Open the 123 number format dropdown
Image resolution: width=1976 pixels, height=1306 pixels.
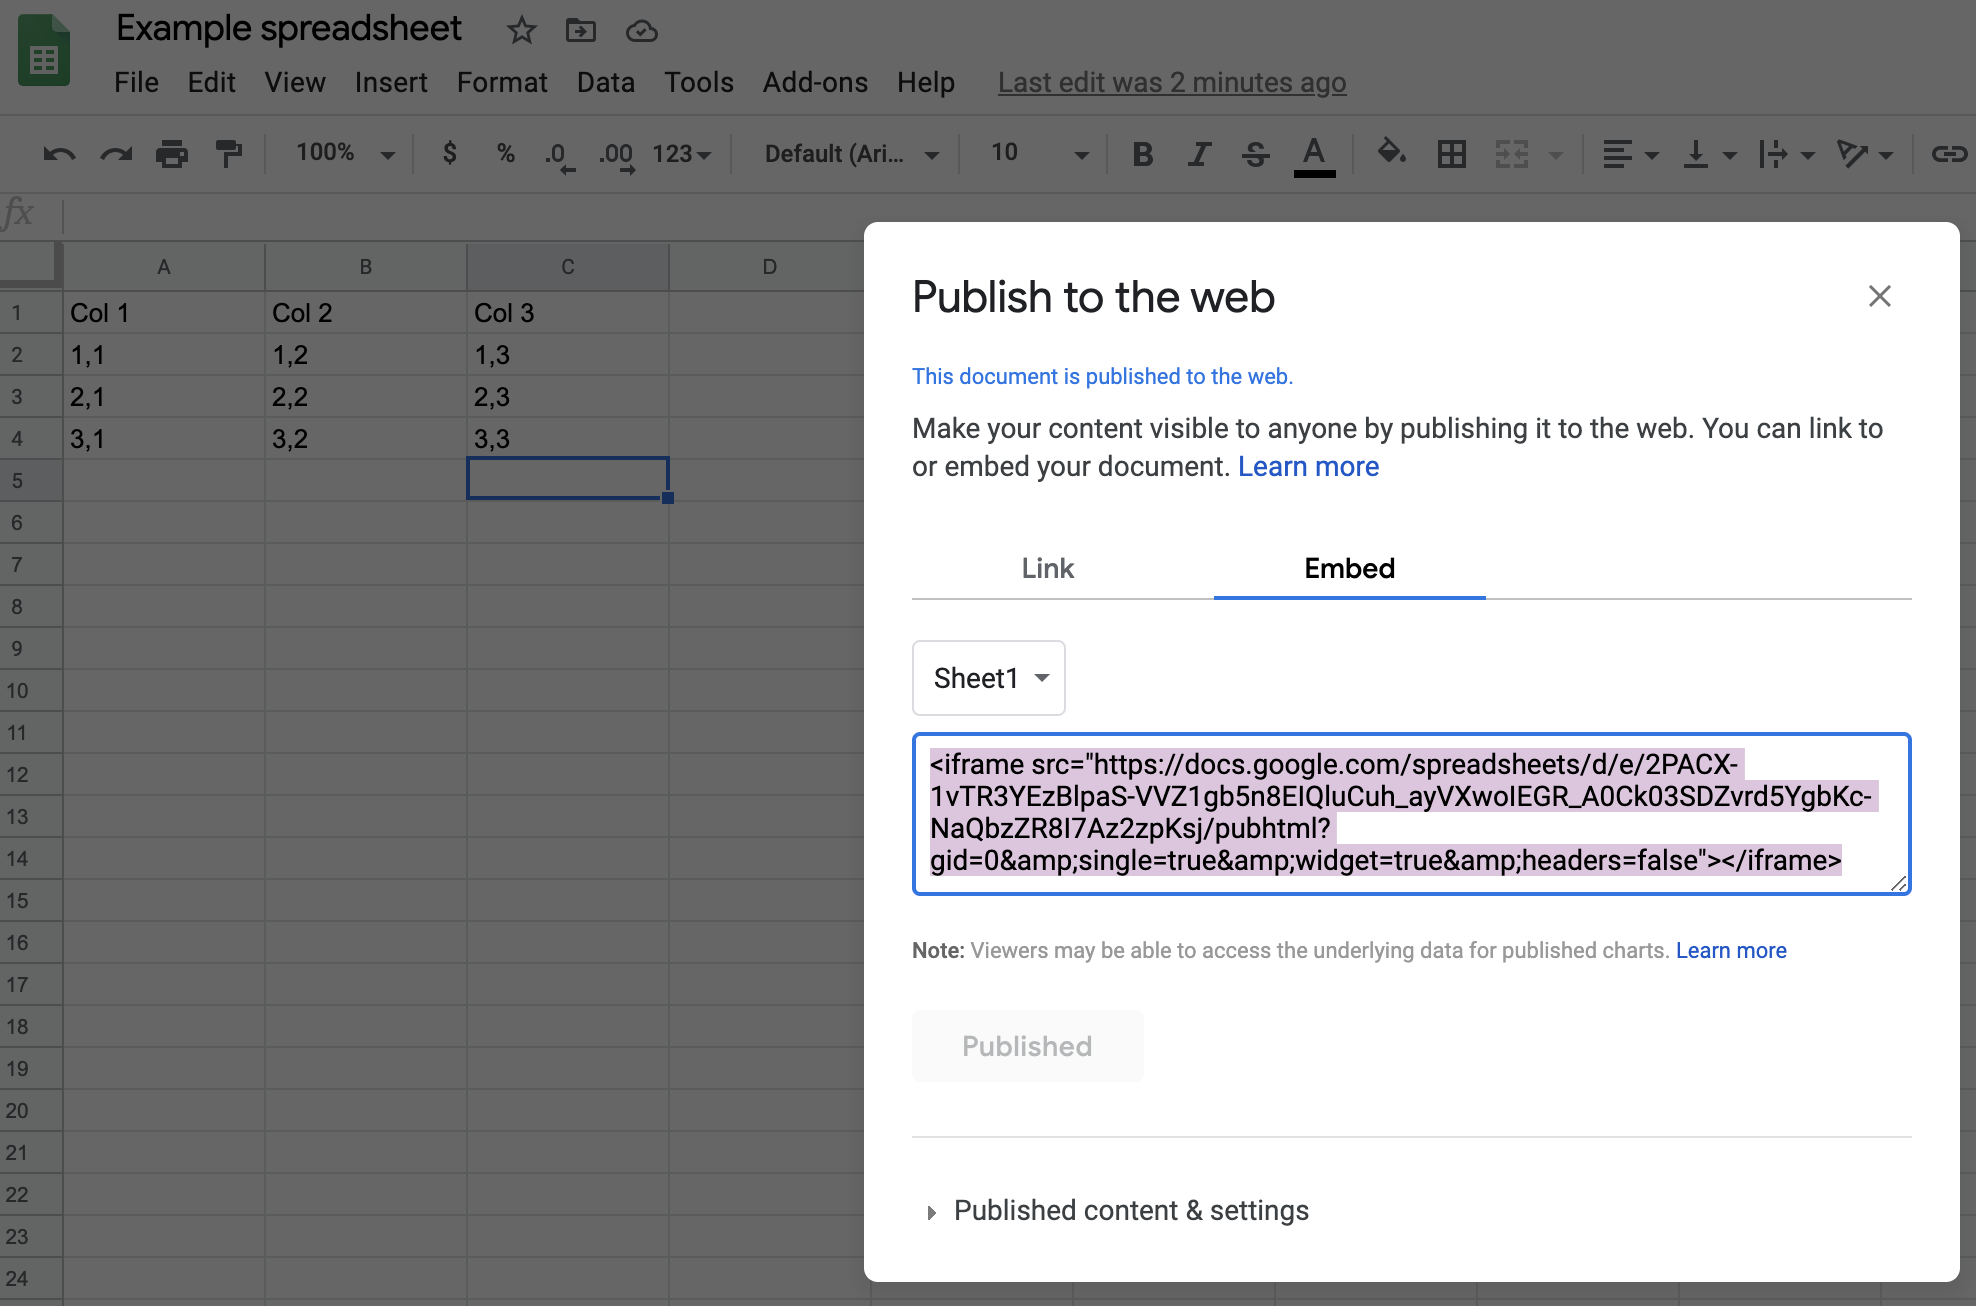click(x=682, y=154)
